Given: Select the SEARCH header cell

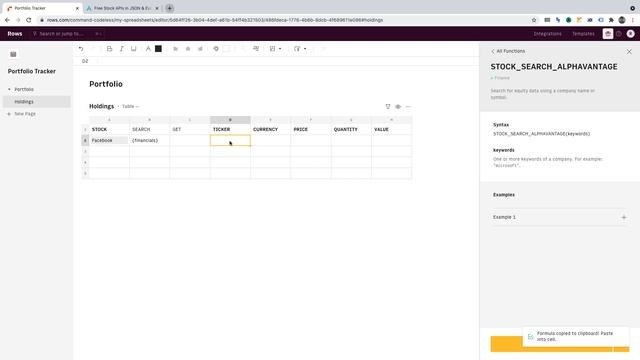Looking at the screenshot, I should 149,129.
